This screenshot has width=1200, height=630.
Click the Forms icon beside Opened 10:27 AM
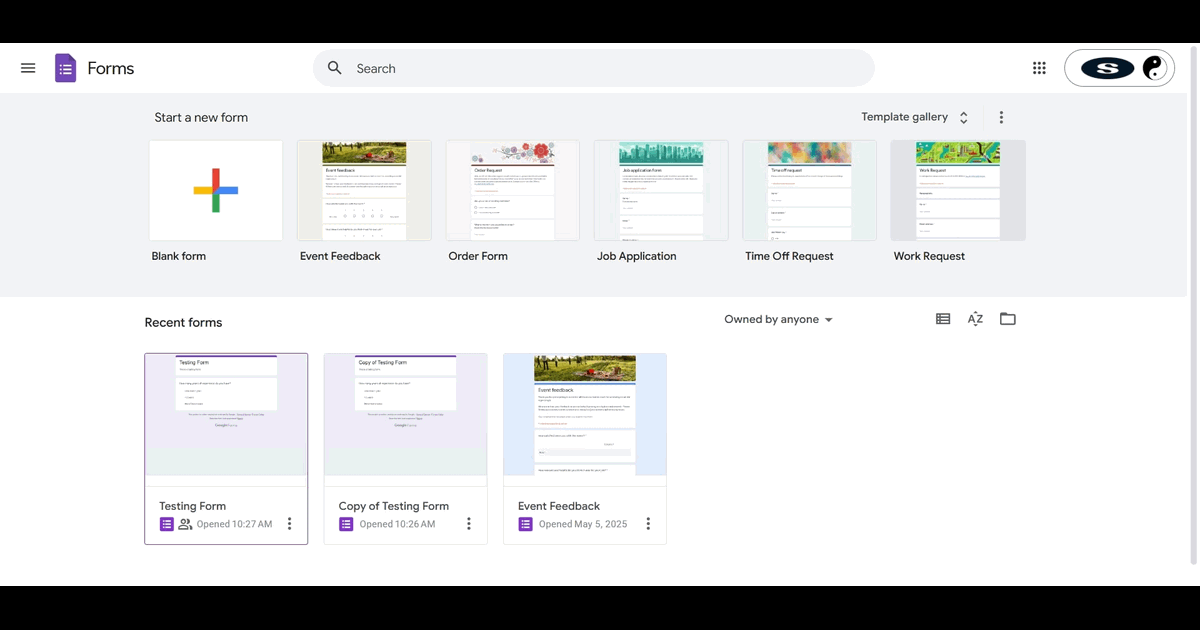click(x=166, y=524)
